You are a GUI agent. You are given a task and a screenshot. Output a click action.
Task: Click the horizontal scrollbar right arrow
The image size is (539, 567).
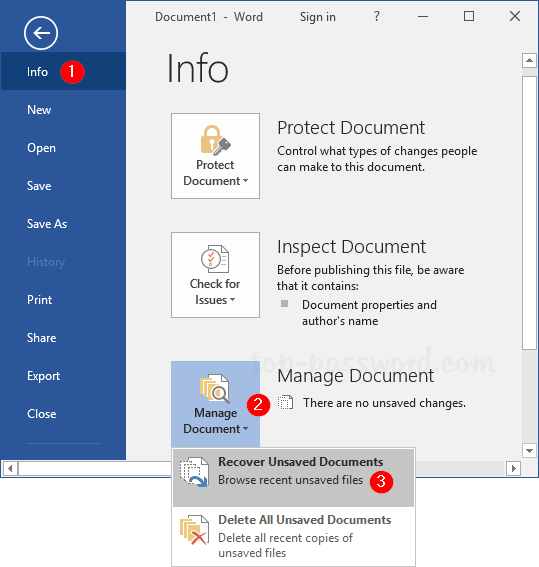(x=513, y=469)
